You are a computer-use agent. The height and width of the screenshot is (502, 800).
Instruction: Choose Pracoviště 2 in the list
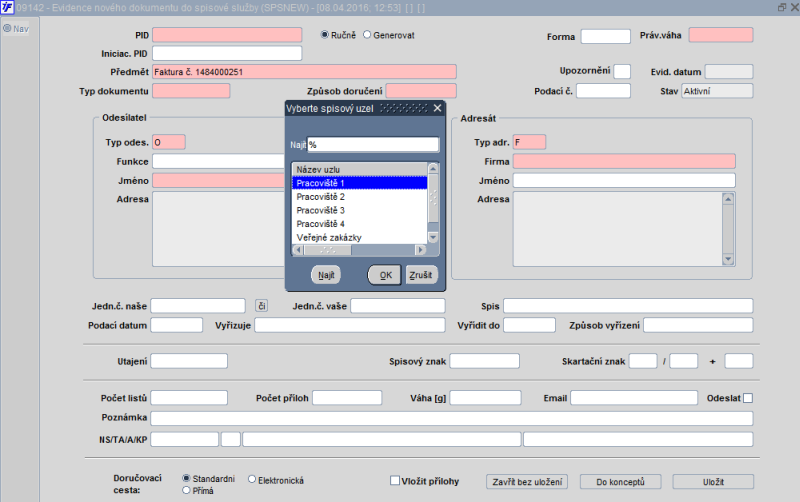tap(359, 196)
